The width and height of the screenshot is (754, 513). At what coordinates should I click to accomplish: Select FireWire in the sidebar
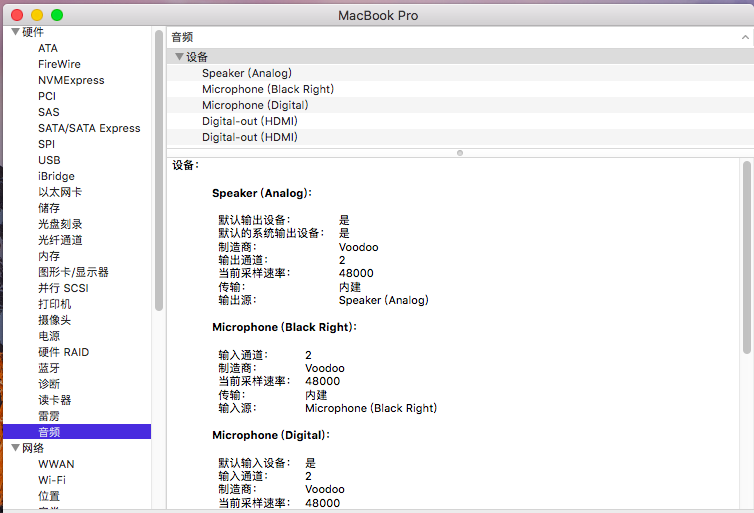point(59,64)
